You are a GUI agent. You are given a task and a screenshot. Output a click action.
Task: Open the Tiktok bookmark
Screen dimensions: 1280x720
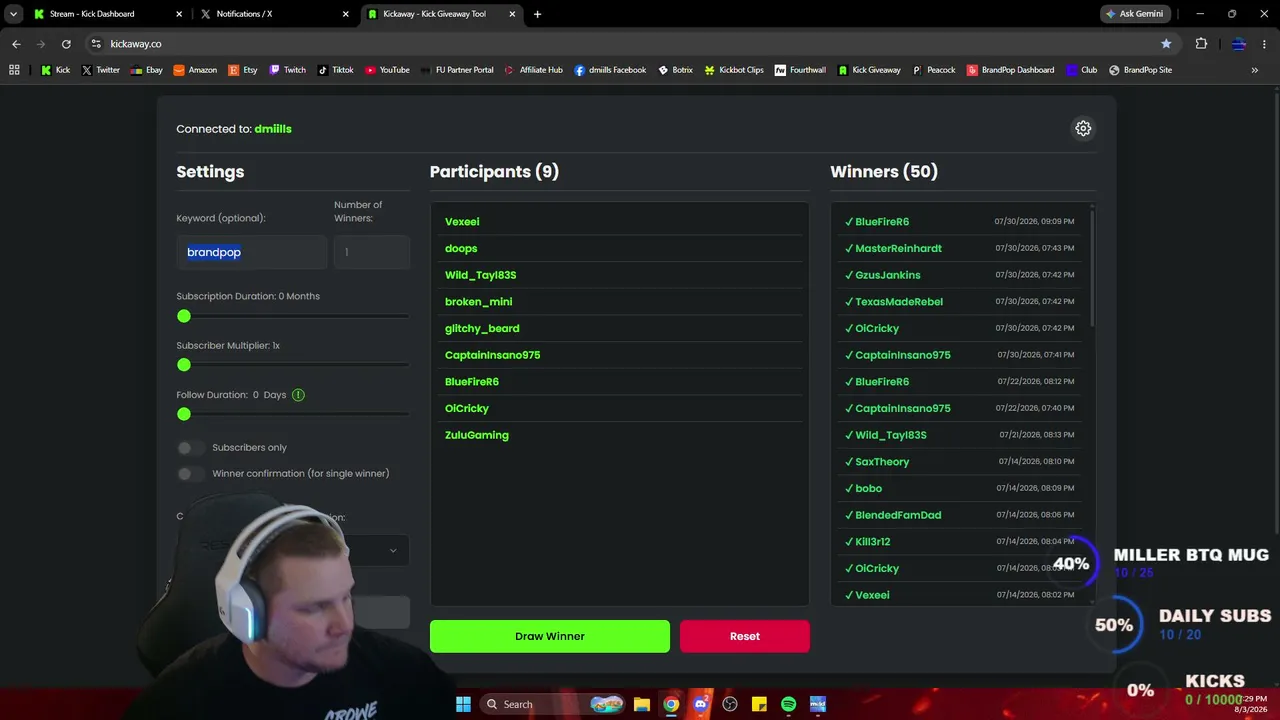click(x=335, y=70)
